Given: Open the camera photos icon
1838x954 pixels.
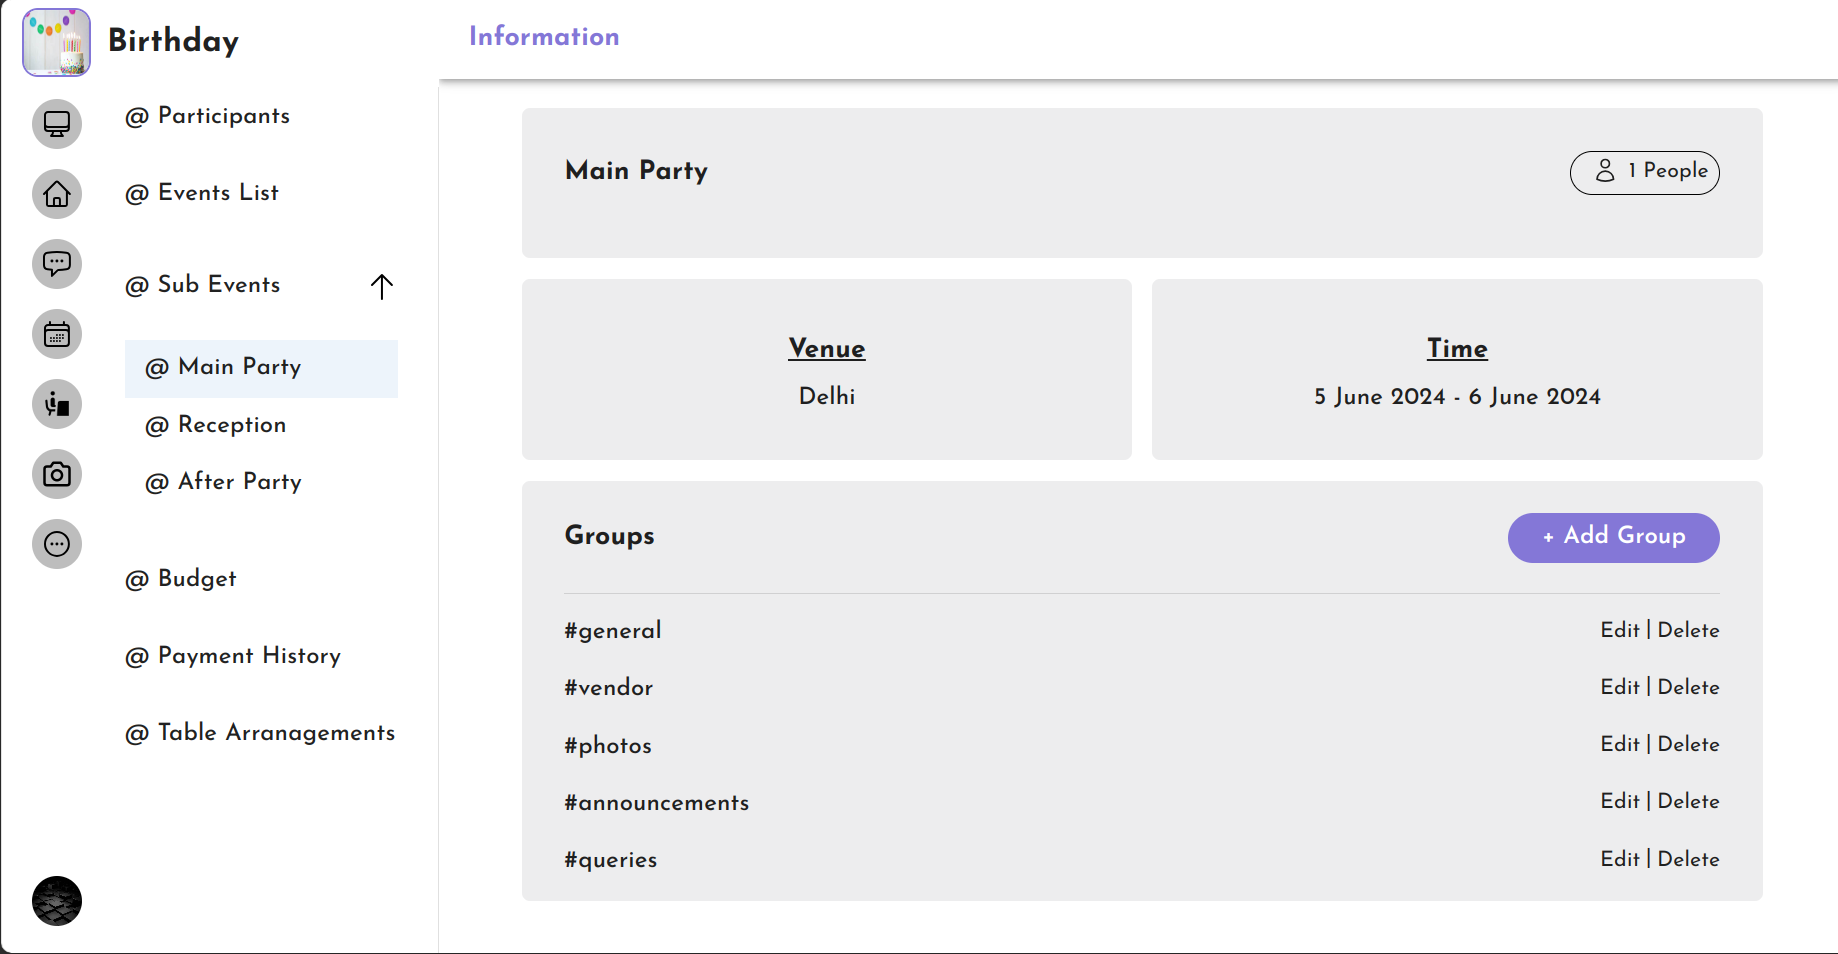Looking at the screenshot, I should 57,474.
